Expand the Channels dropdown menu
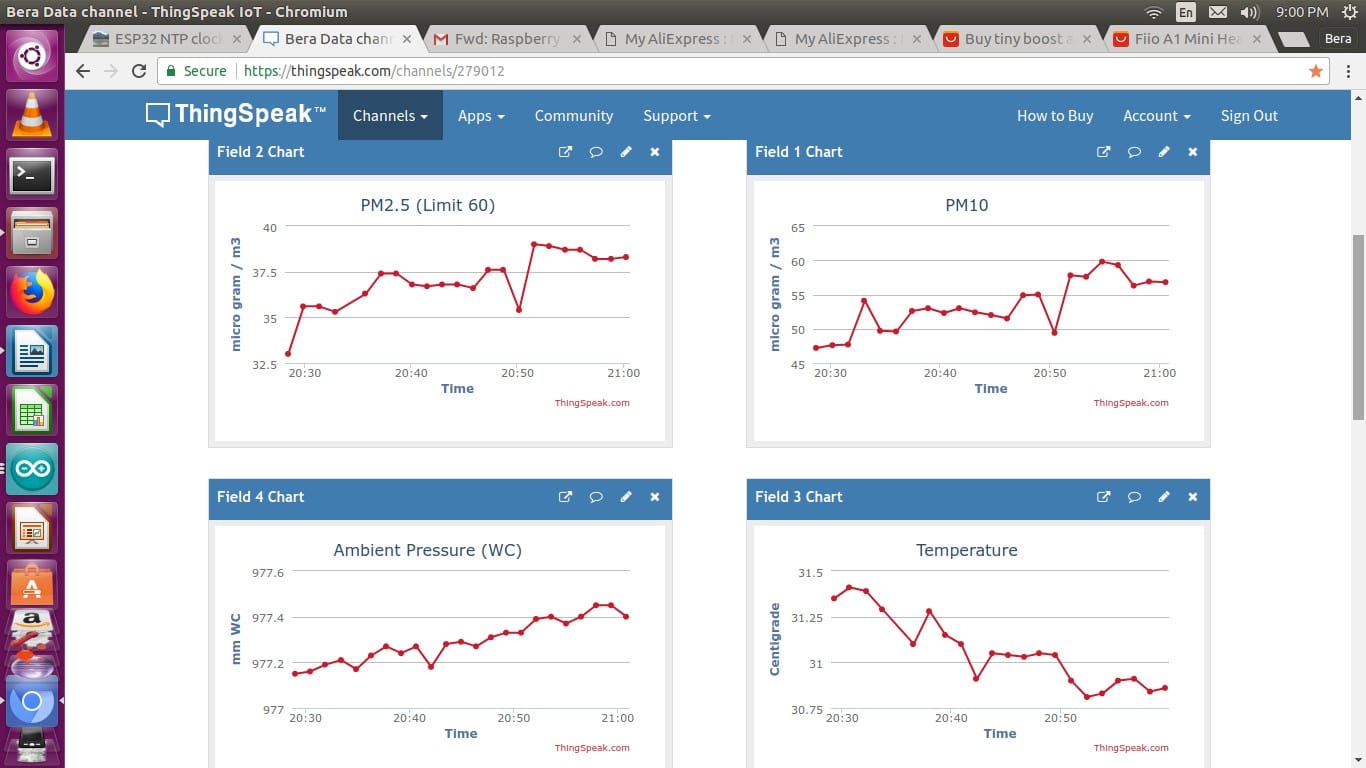The image size is (1366, 768). (x=390, y=116)
